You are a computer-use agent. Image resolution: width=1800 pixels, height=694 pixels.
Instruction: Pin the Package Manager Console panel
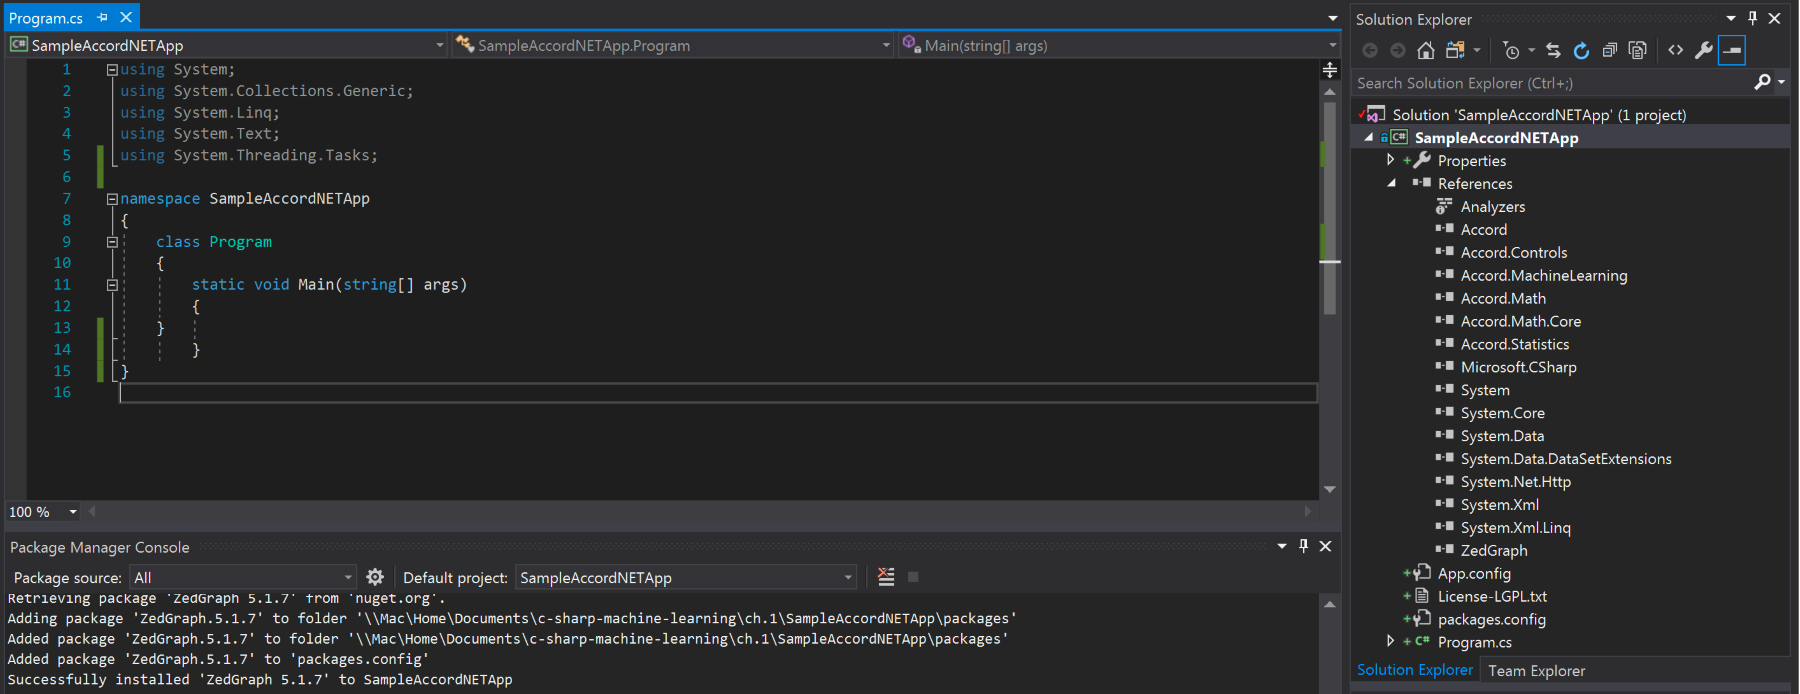pyautogui.click(x=1303, y=546)
